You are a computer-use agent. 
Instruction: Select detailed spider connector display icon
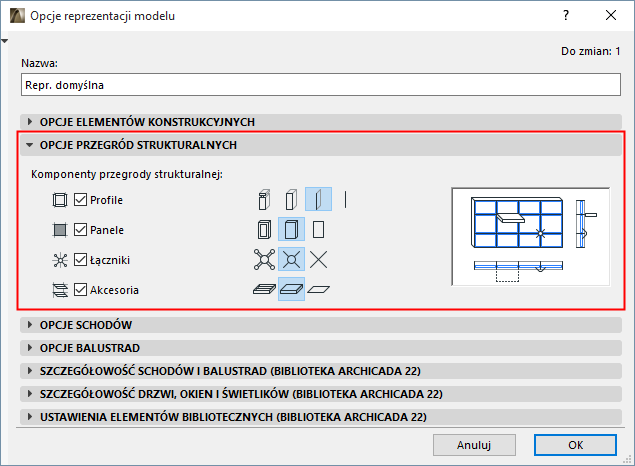point(264,260)
